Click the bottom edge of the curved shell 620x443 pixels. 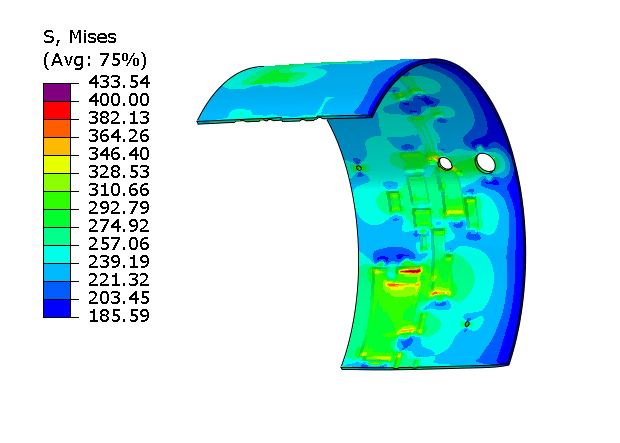pos(420,368)
